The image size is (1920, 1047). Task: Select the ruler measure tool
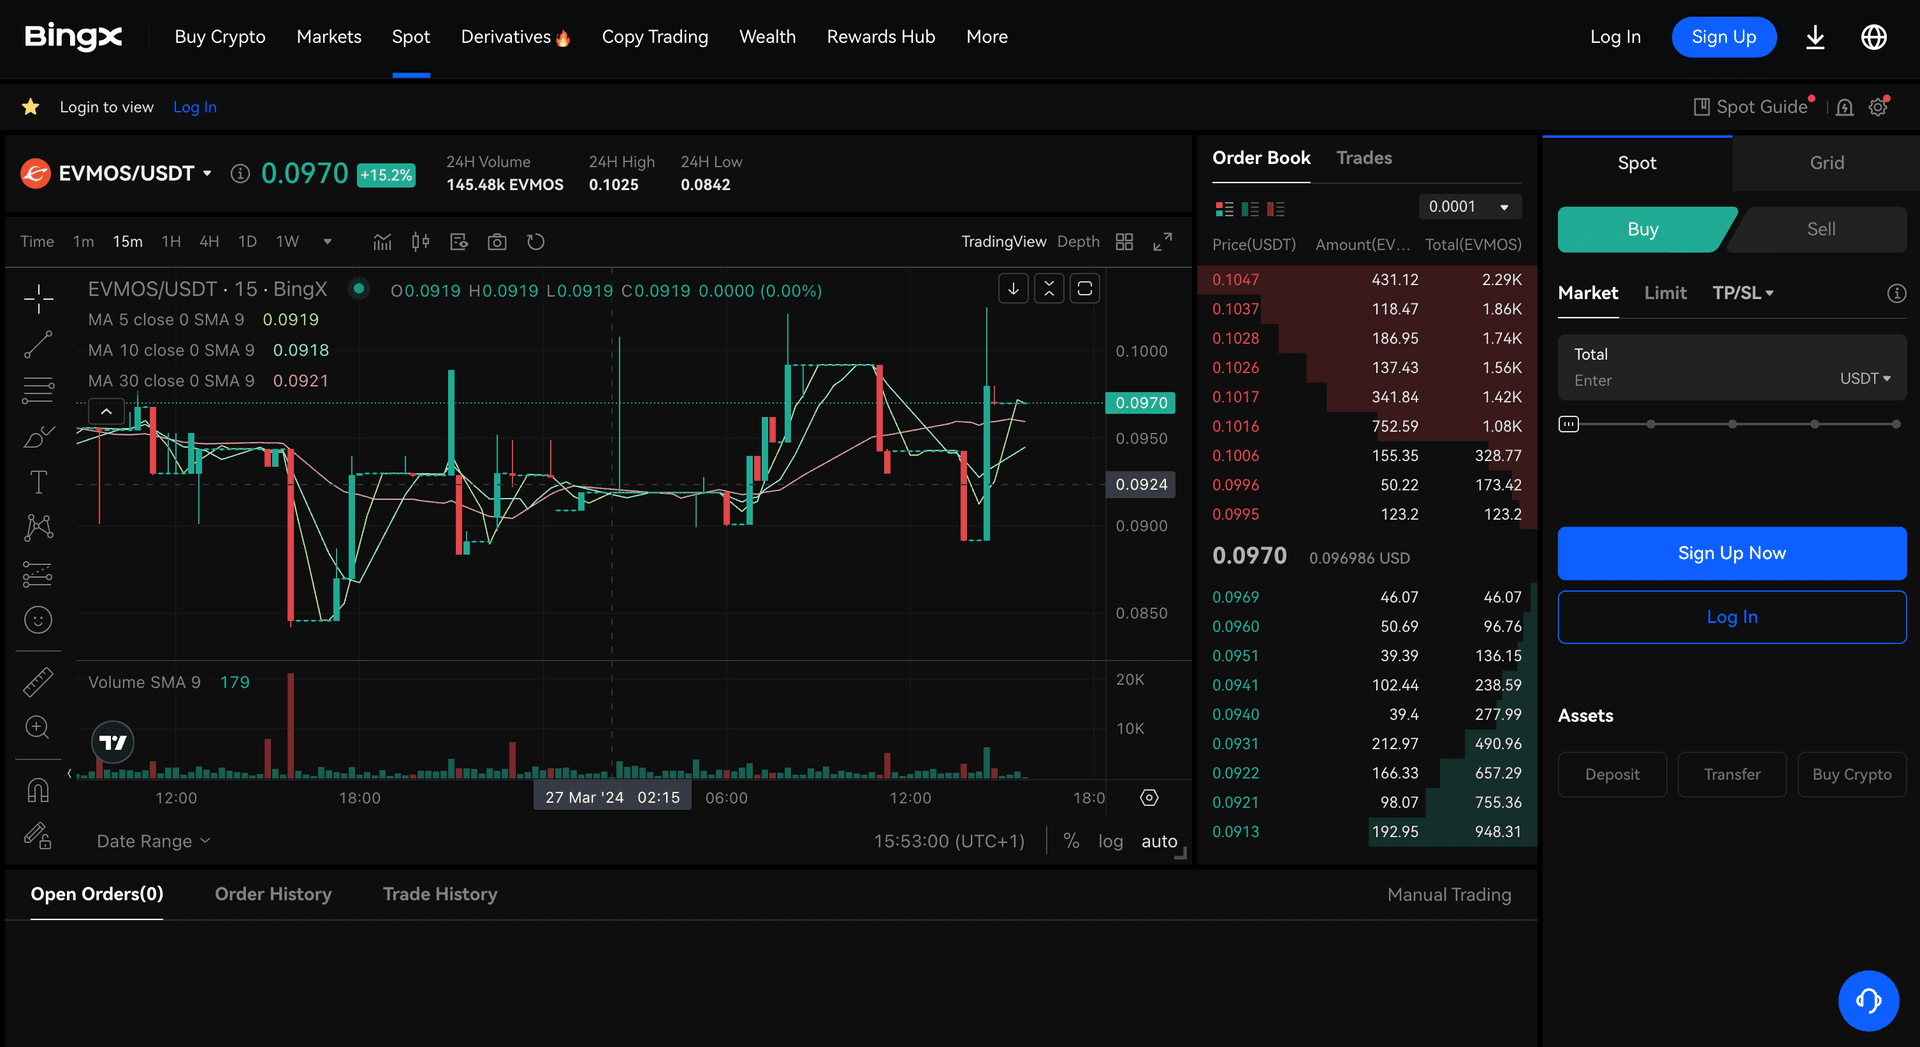(38, 682)
